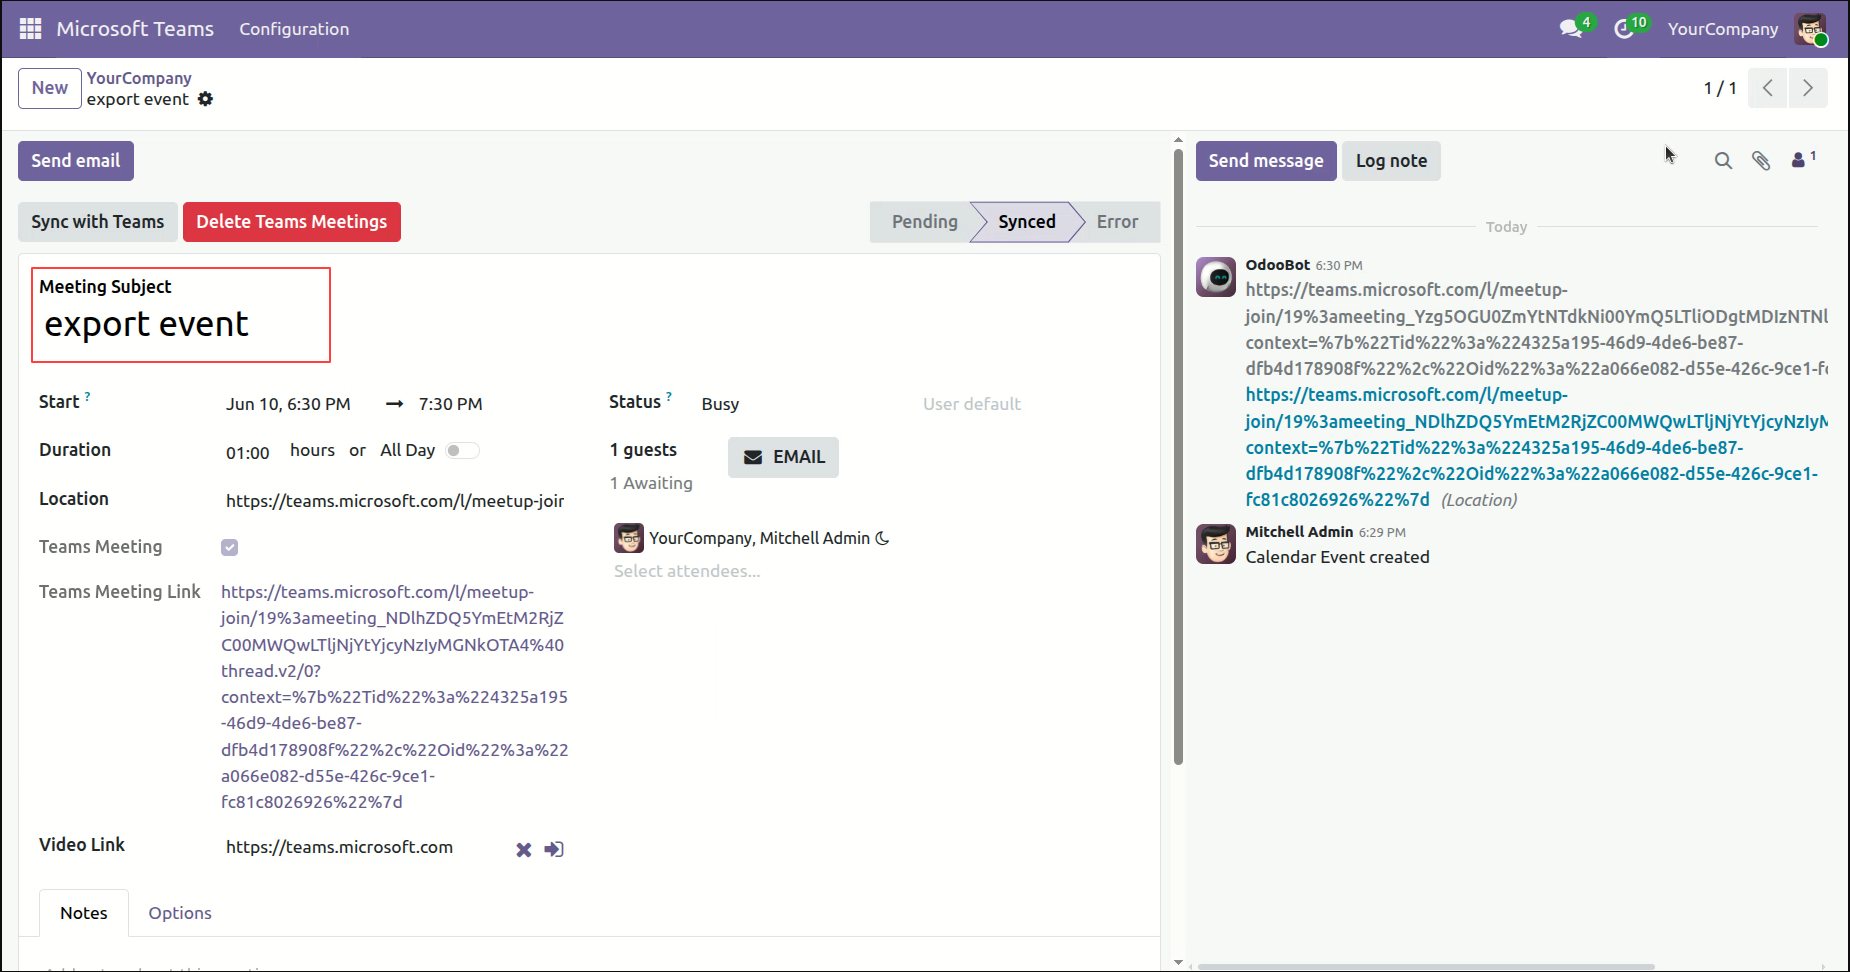Click the Start field help question mark
Viewport: 1850px width, 972px height.
[x=87, y=396]
